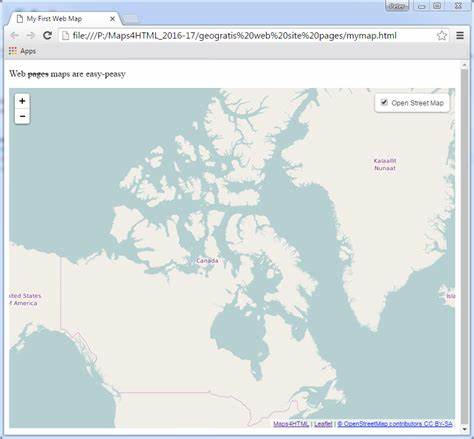Click the file page icon in address bar
Image resolution: width=474 pixels, height=439 pixels.
[66, 35]
